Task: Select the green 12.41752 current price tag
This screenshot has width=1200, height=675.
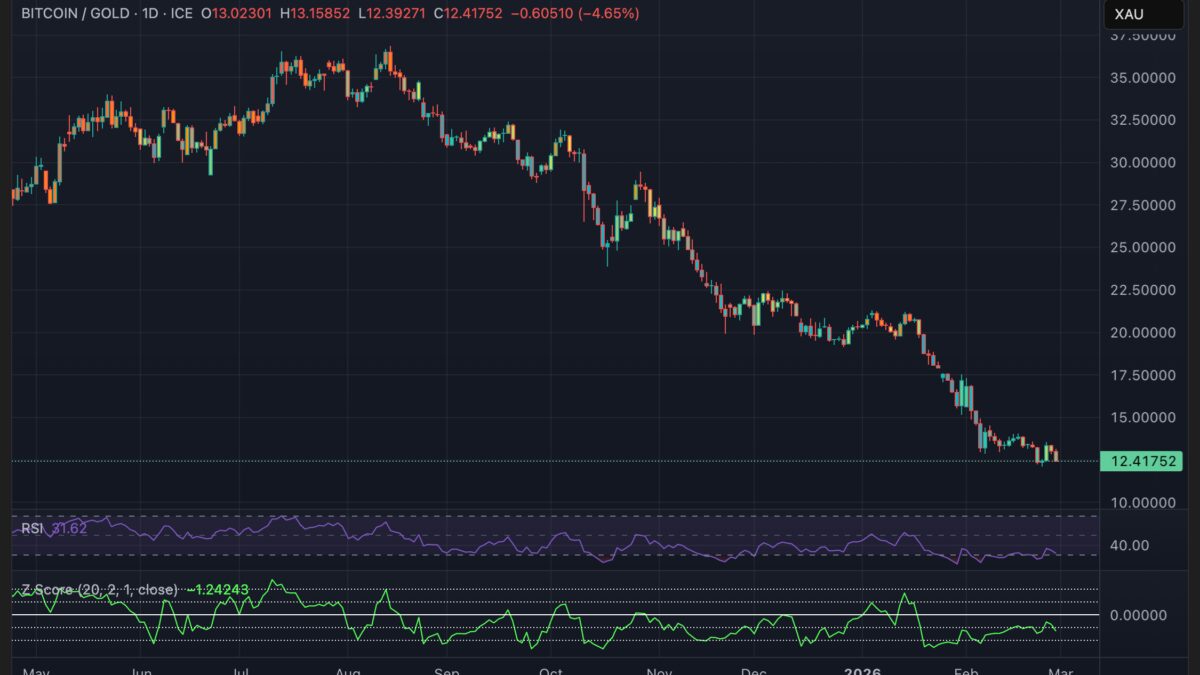Action: click(1140, 461)
